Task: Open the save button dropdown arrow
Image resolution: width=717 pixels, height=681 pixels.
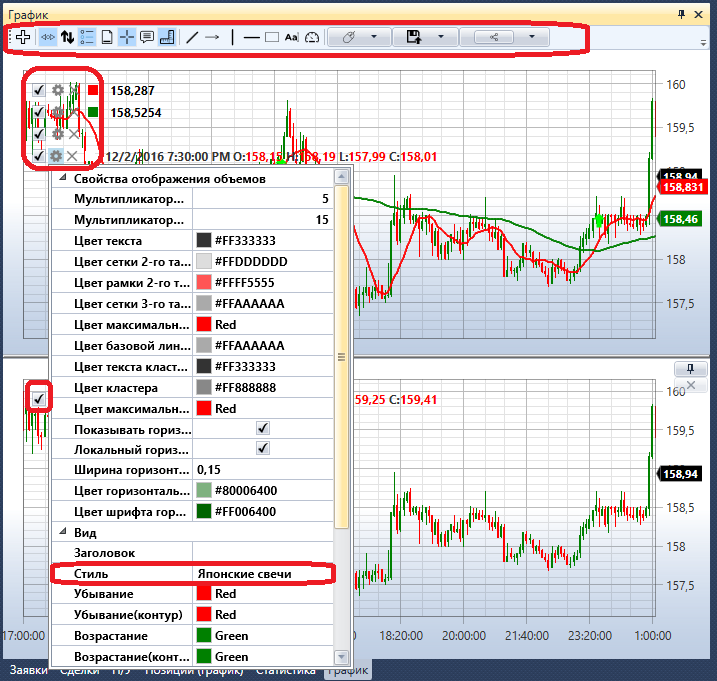Action: (x=441, y=37)
